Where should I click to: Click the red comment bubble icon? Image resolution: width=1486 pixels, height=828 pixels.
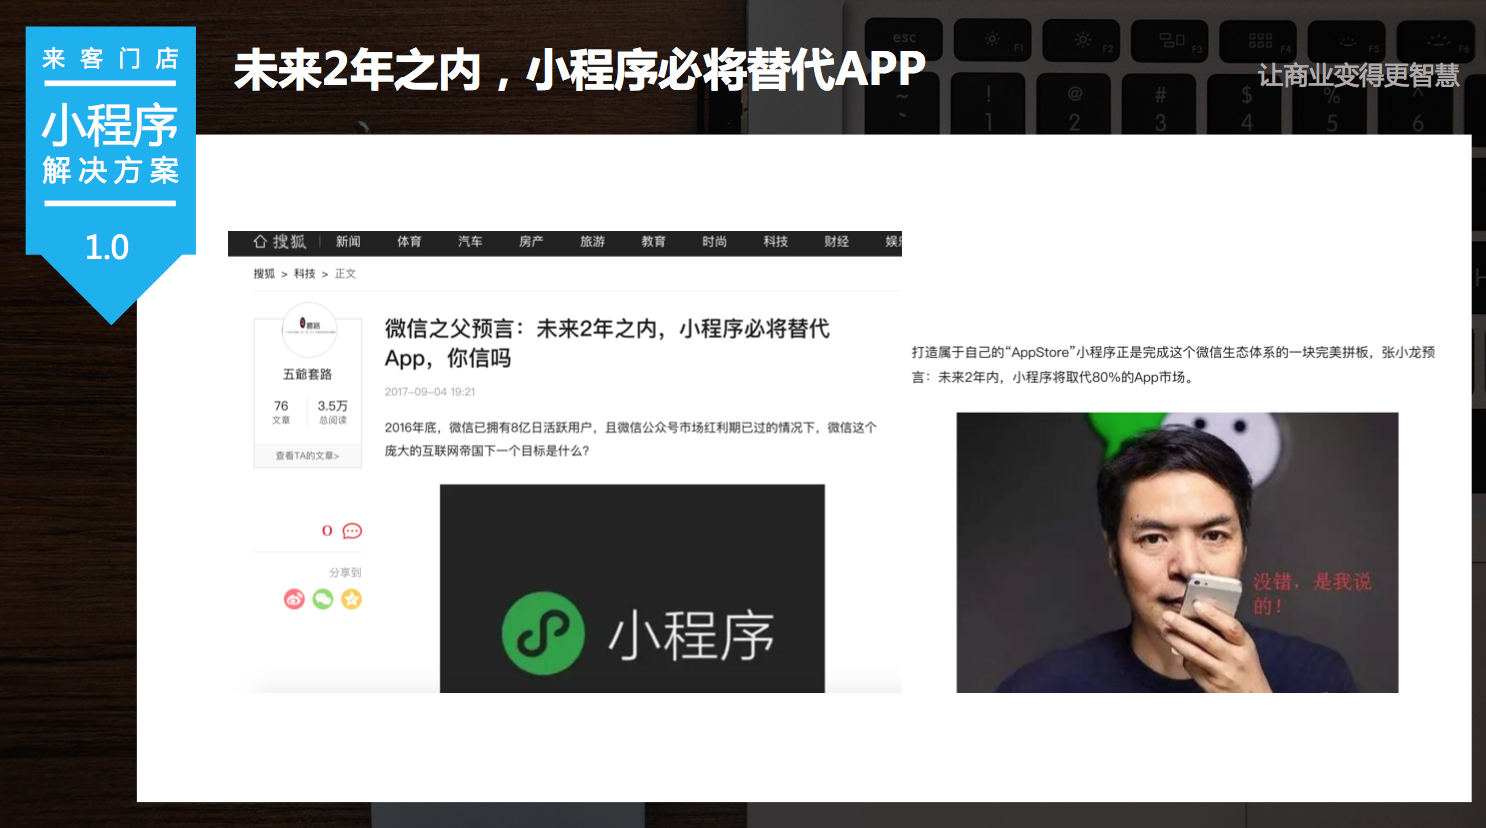(x=352, y=531)
